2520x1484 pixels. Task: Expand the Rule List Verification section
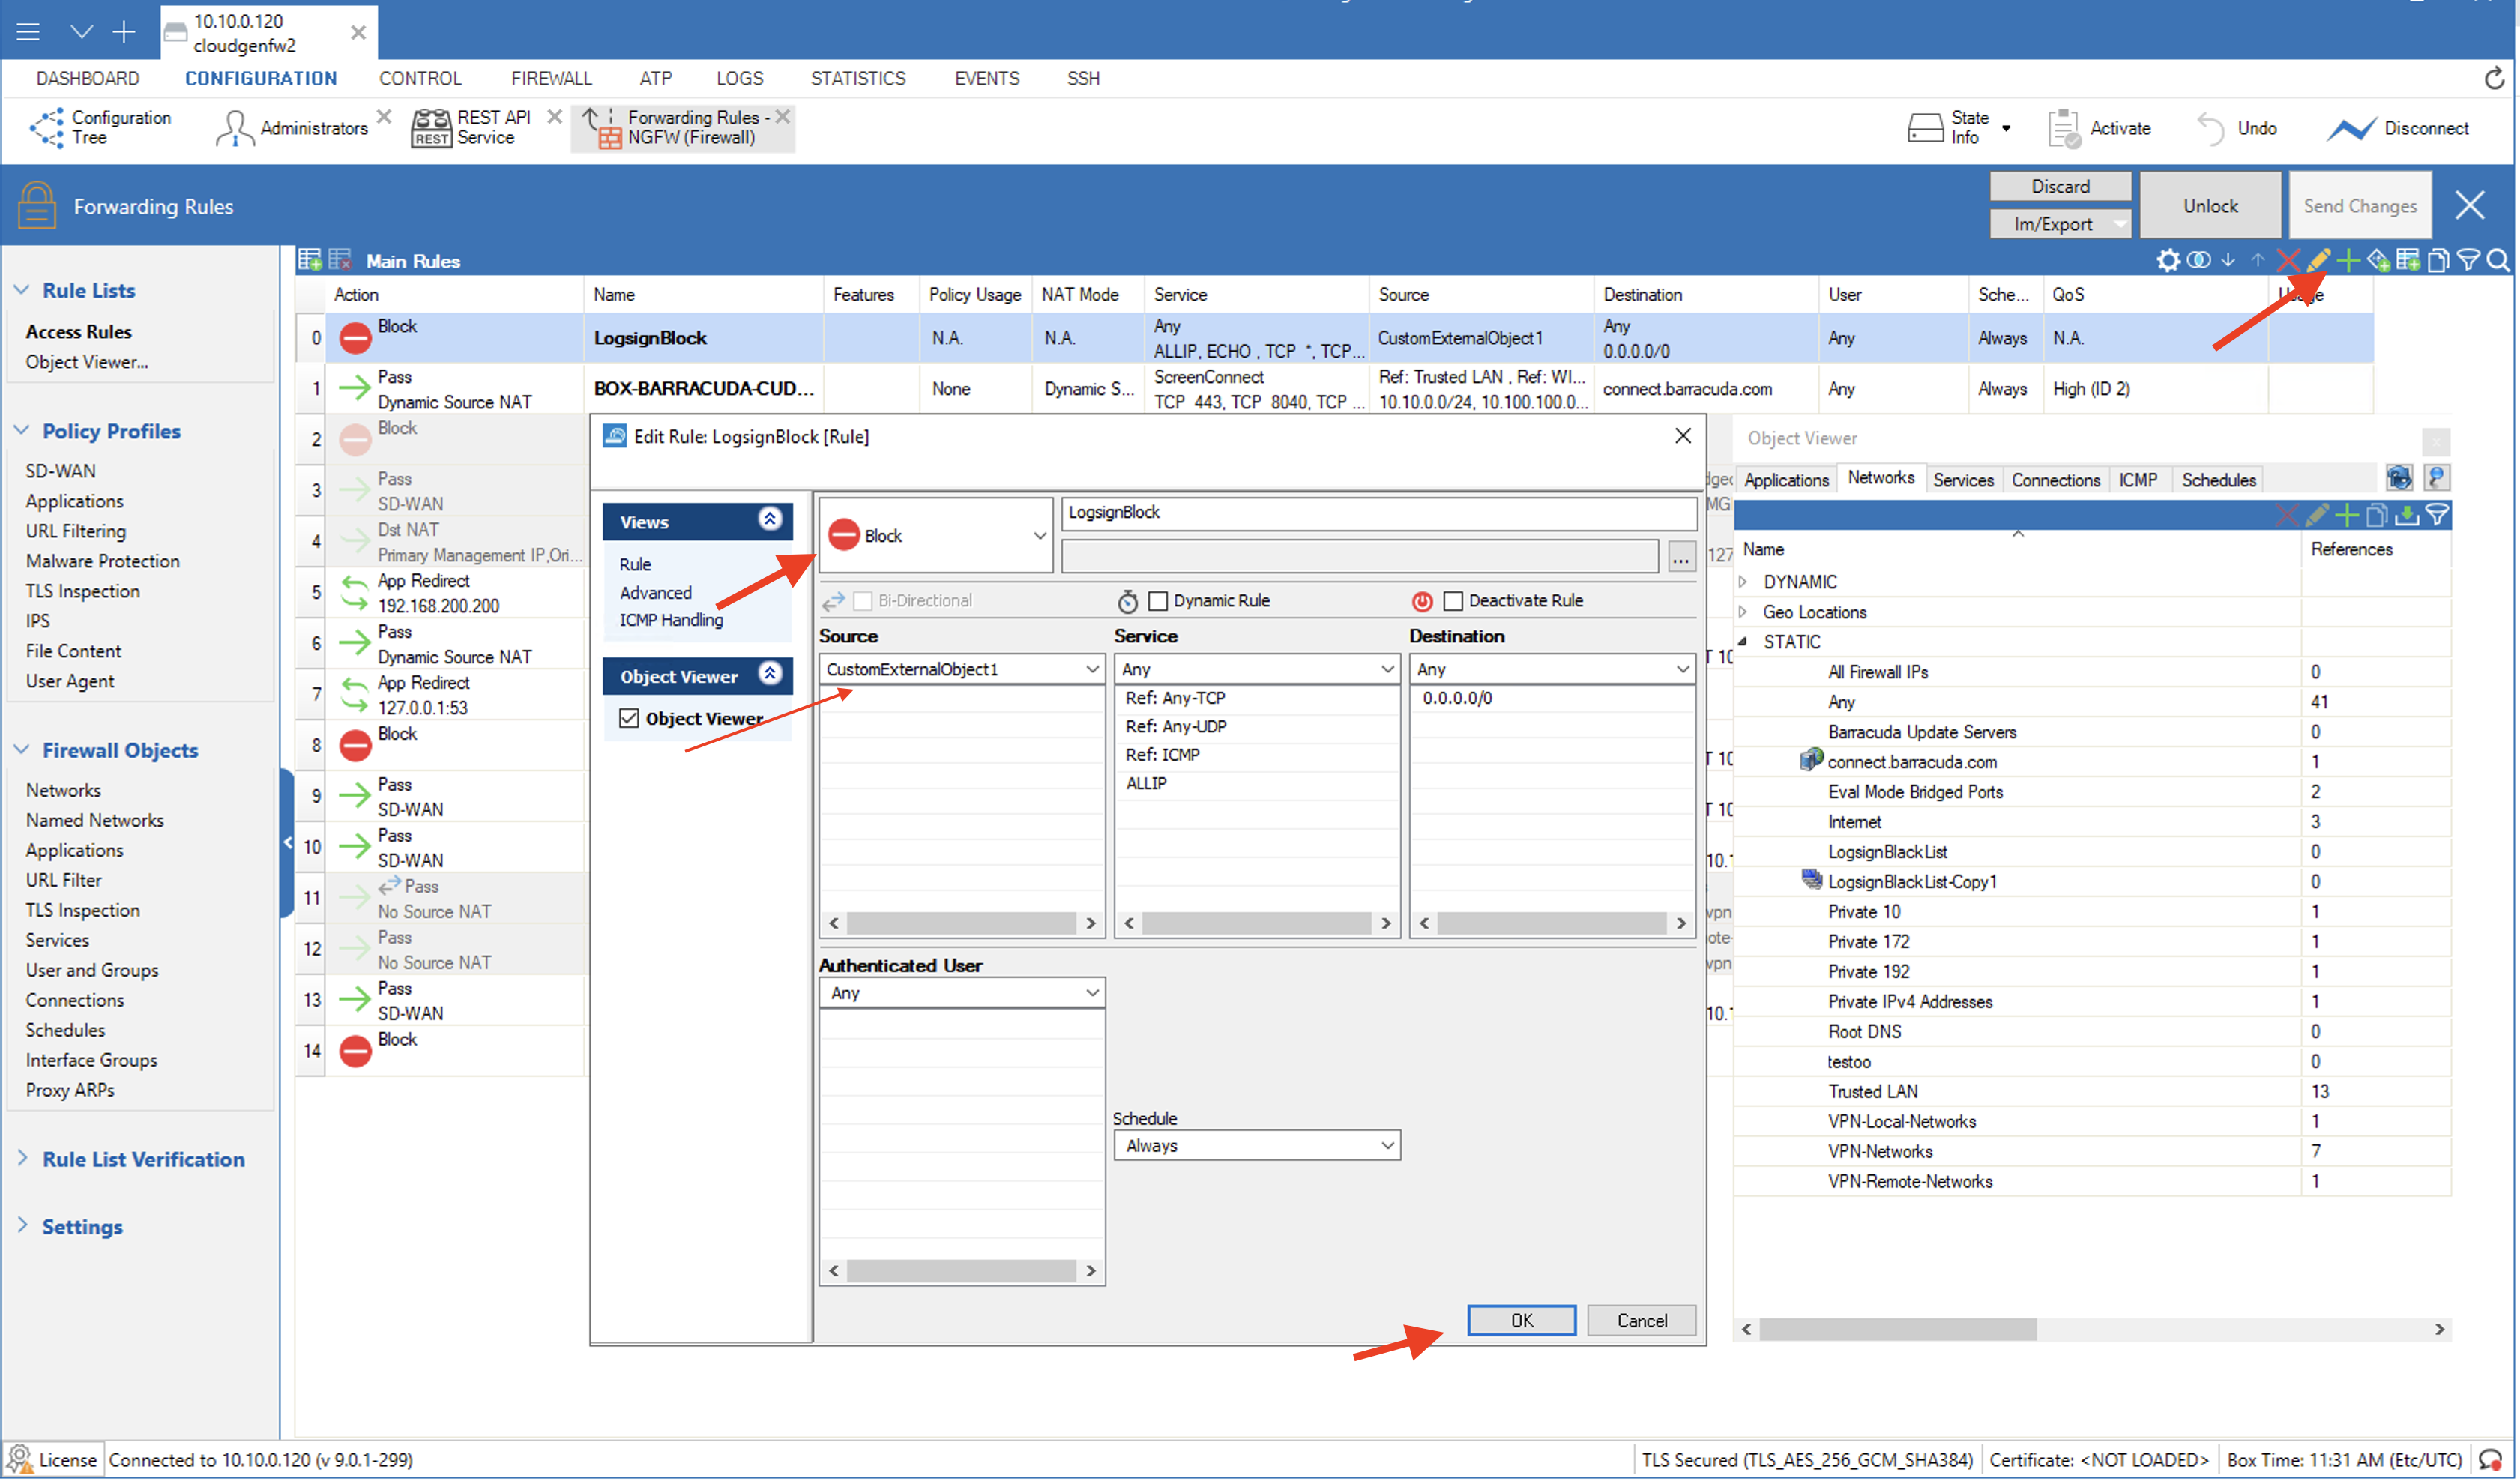(x=23, y=1159)
